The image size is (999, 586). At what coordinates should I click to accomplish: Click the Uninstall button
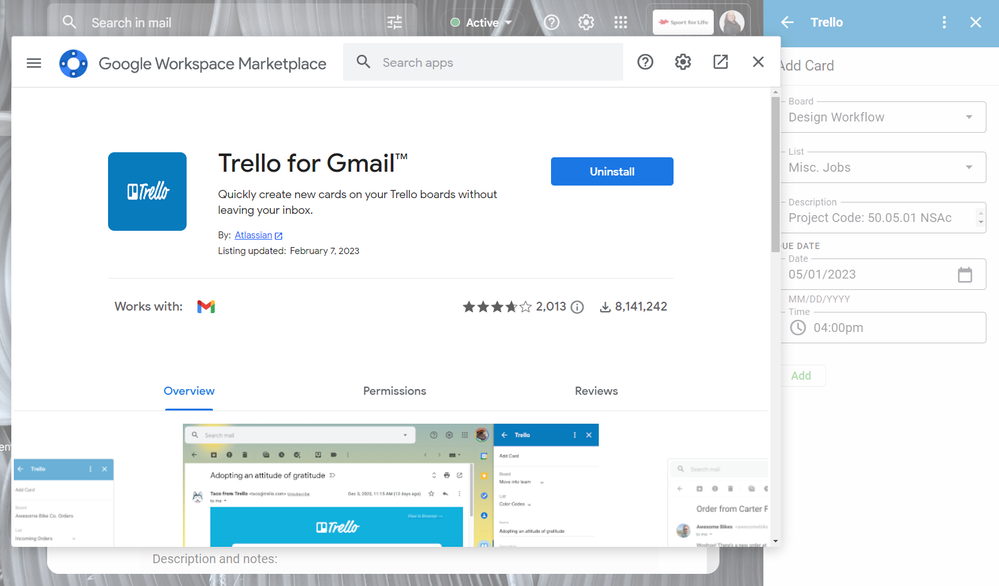point(612,171)
